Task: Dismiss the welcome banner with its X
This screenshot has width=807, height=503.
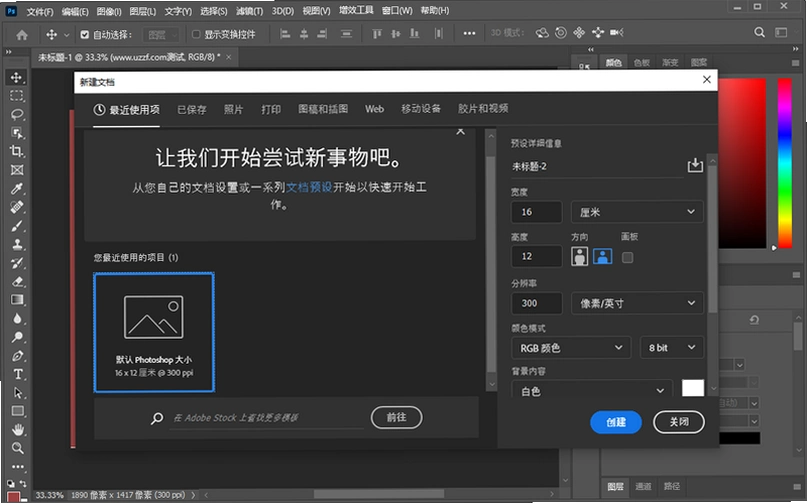Action: click(461, 131)
